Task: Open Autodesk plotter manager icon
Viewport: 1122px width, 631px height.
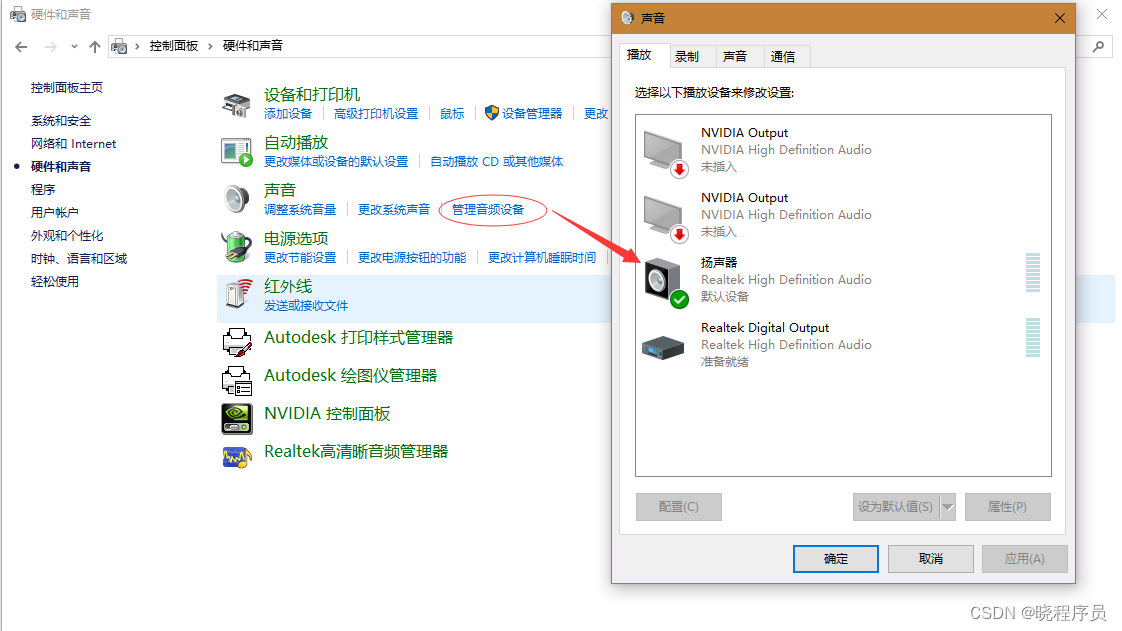Action: 237,380
